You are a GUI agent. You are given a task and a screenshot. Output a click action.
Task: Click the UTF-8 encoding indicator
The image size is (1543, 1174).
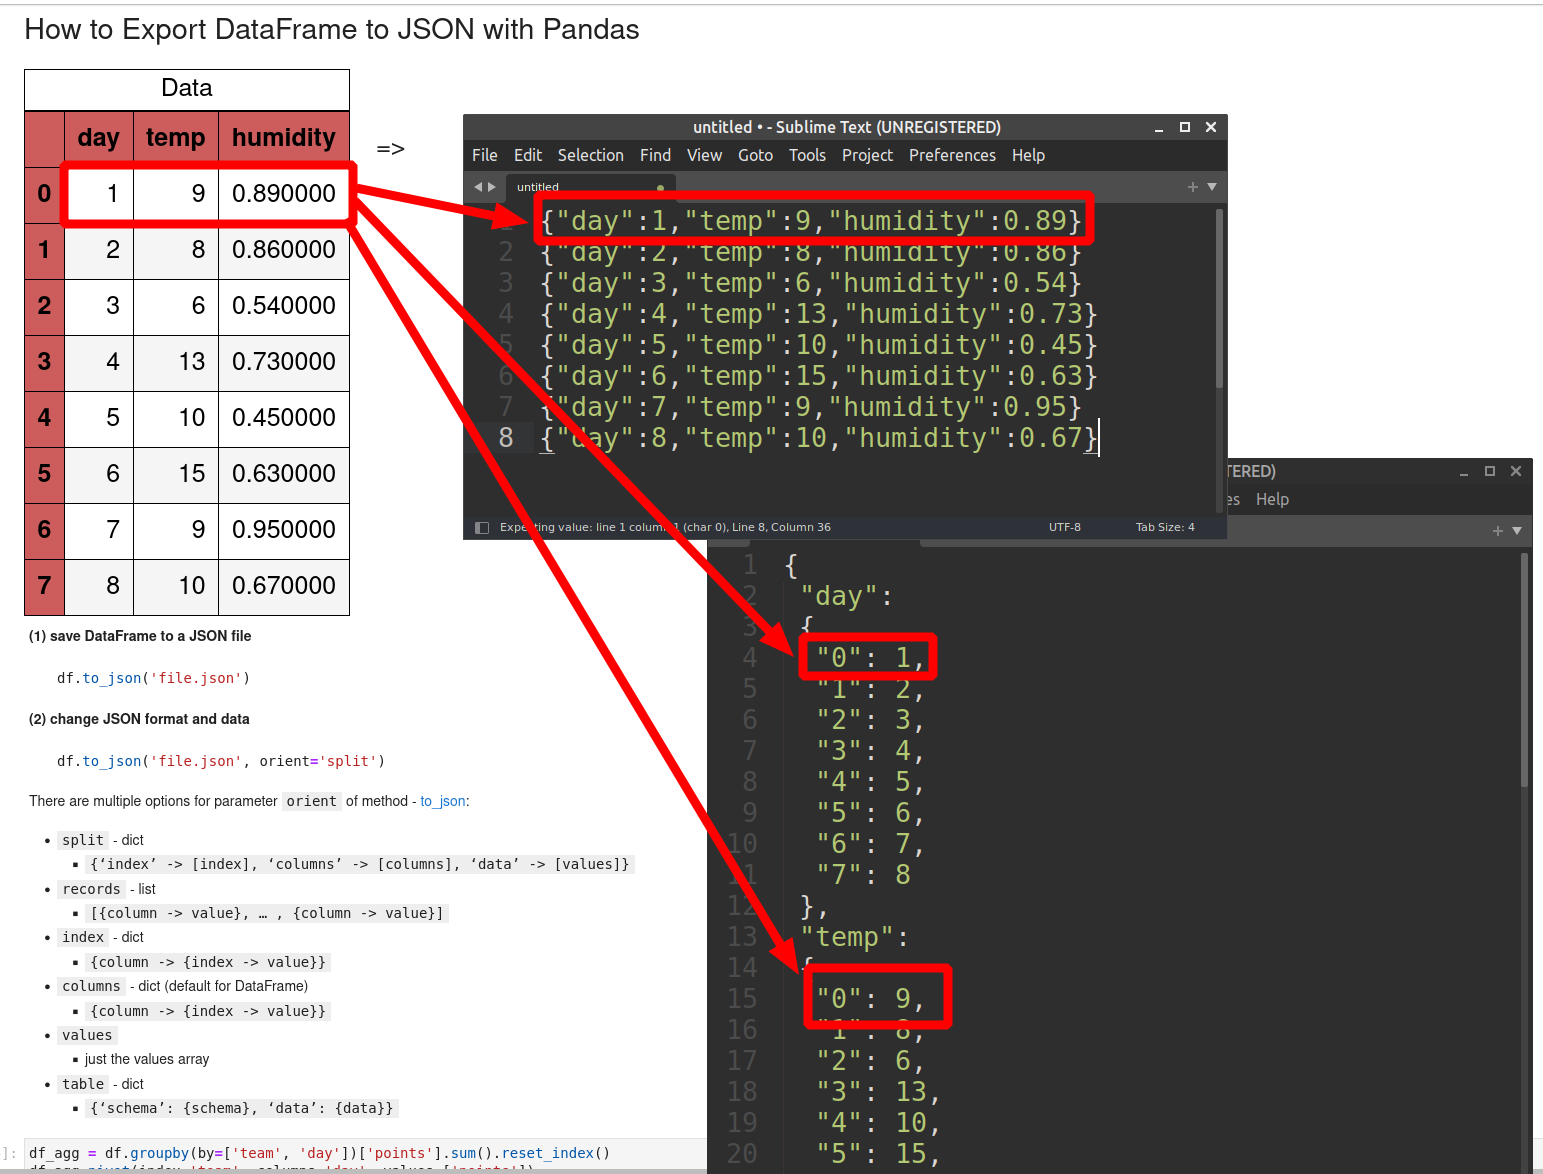(1064, 527)
